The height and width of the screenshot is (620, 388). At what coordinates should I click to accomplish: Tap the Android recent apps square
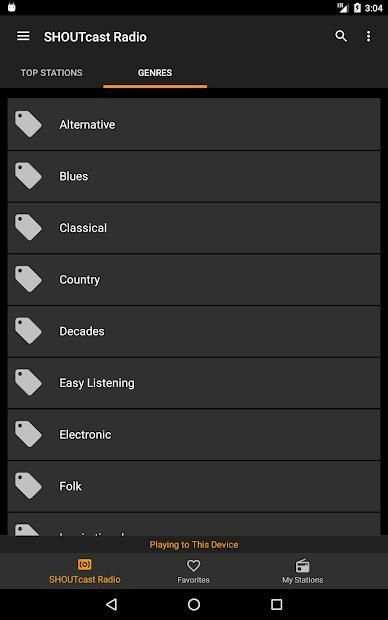[x=276, y=604]
